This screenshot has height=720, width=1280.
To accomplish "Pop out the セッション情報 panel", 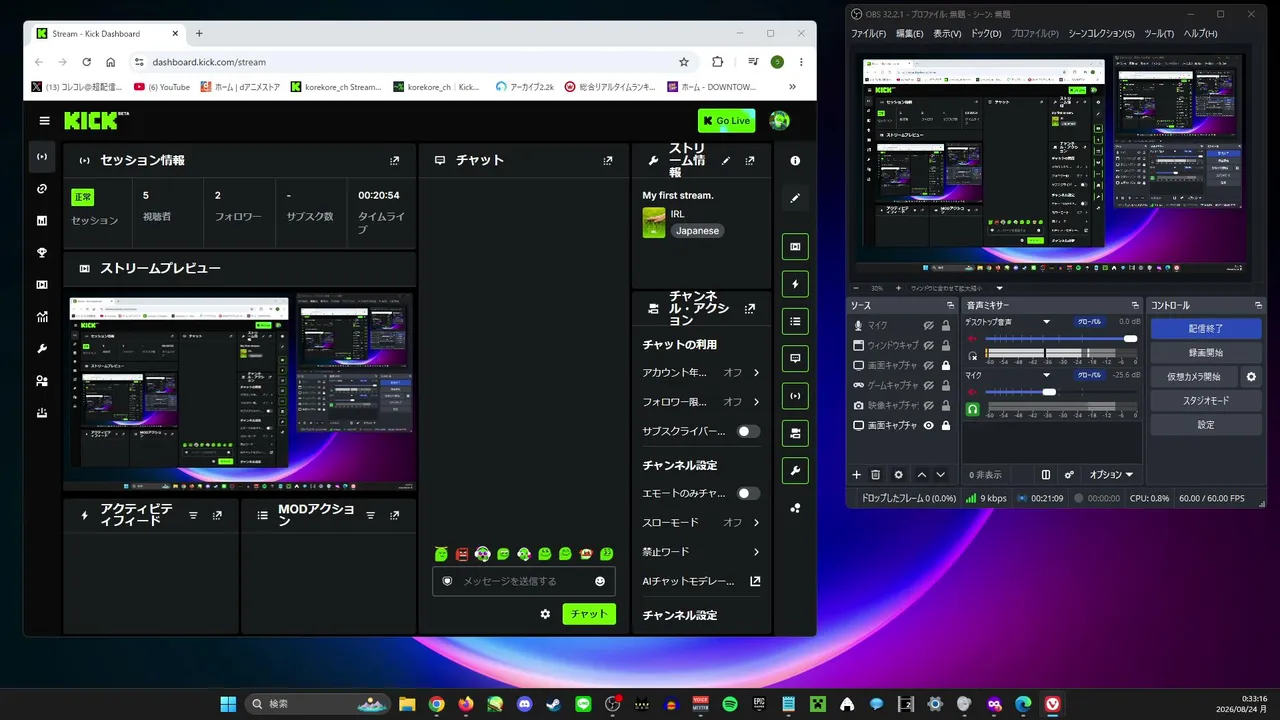I will [395, 160].
